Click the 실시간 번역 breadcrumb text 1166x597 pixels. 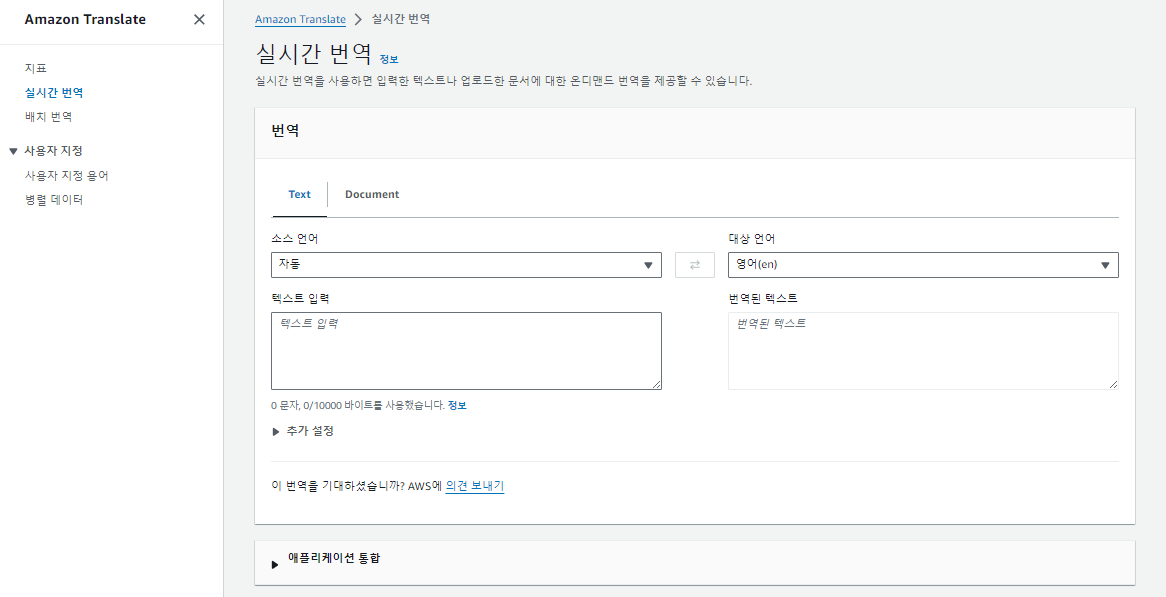point(401,19)
